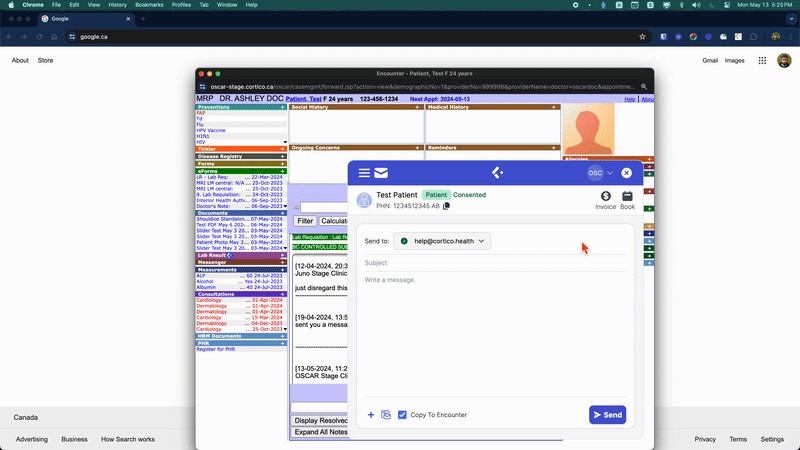Add Ongoing Concerns entry with plus
This screenshot has width=800, height=450.
coord(417,147)
